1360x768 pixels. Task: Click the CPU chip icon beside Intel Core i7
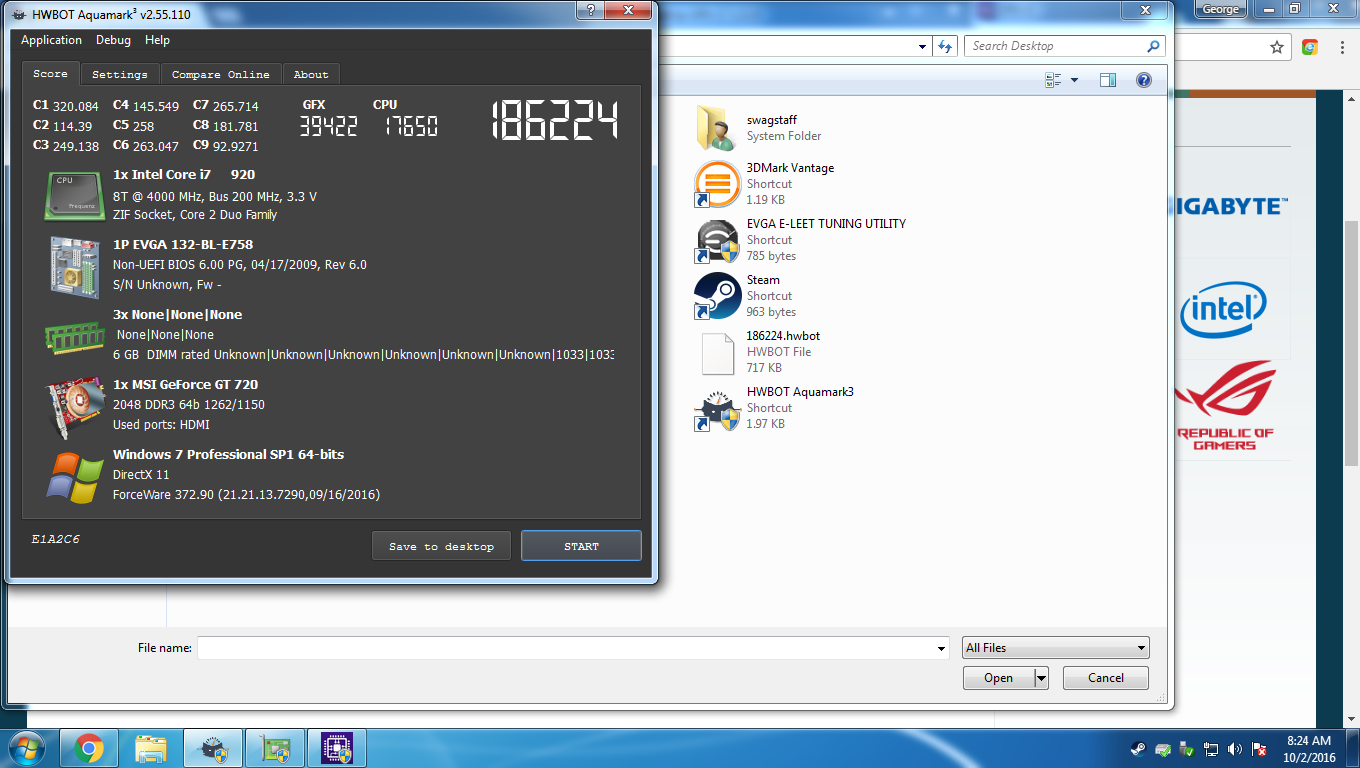(x=76, y=195)
